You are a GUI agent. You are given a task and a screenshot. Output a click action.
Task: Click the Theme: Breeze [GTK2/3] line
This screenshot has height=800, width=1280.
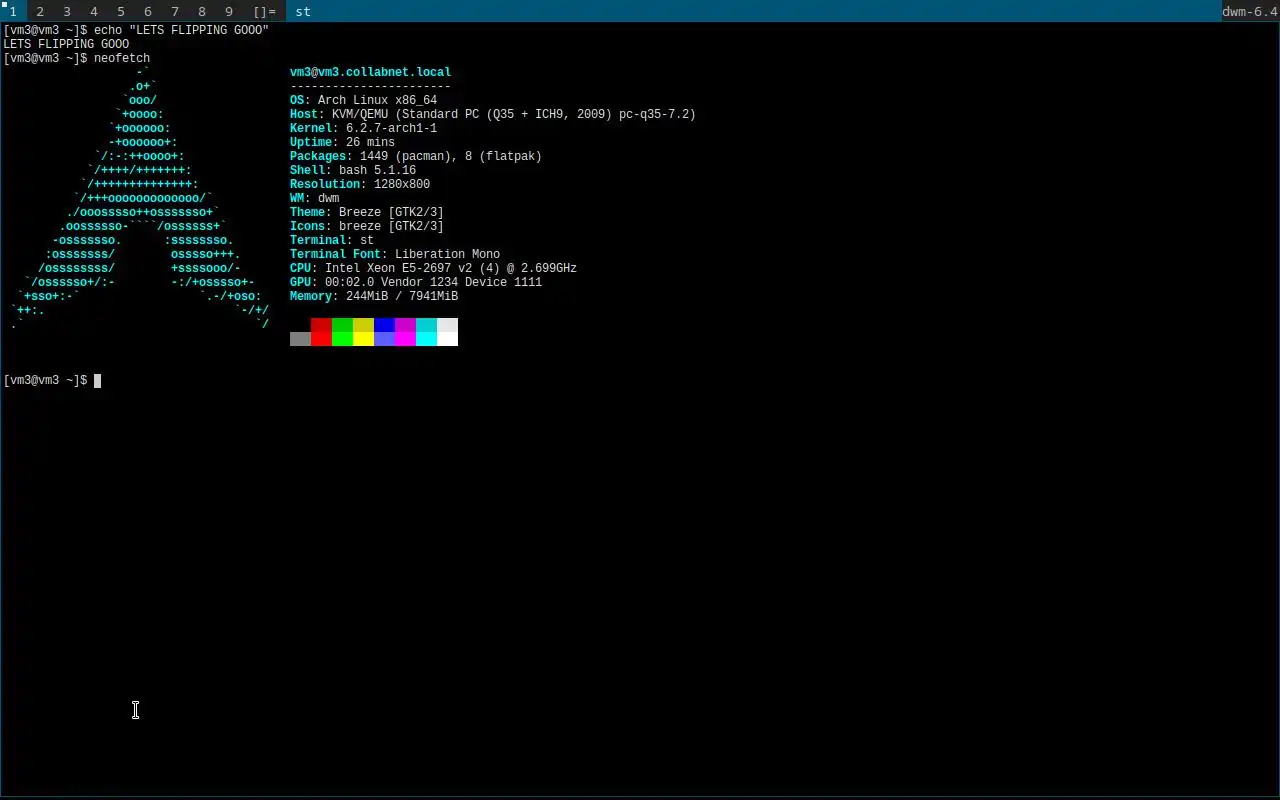[367, 212]
